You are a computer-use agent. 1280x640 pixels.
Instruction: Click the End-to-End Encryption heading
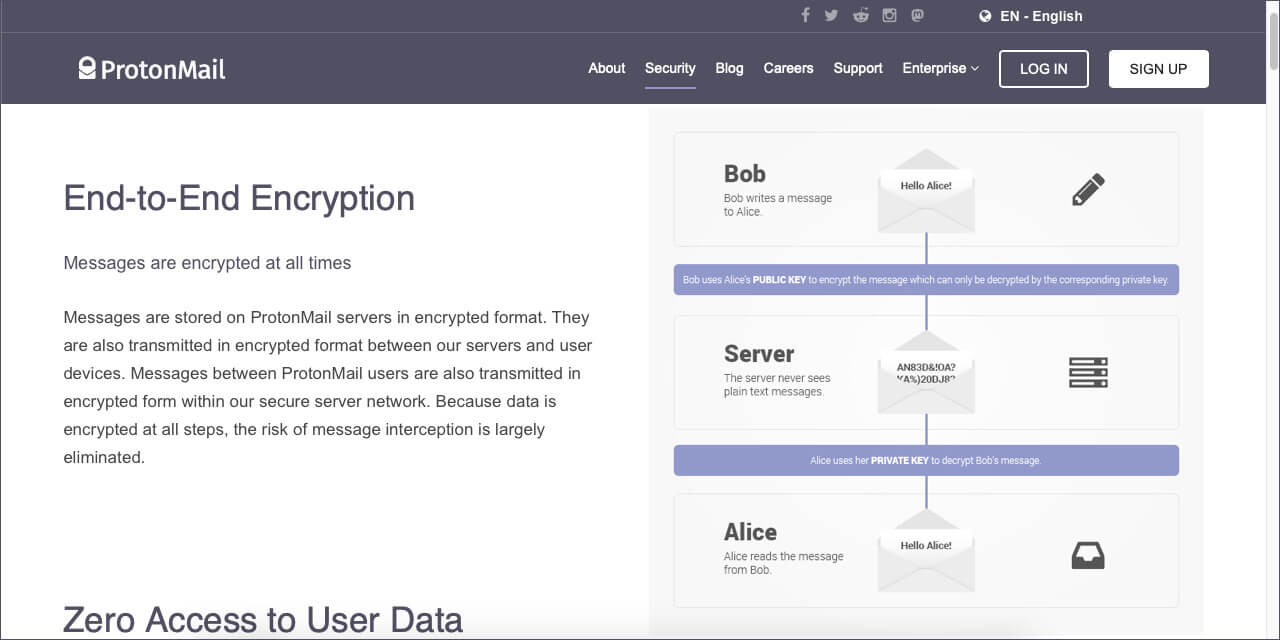[x=239, y=198]
